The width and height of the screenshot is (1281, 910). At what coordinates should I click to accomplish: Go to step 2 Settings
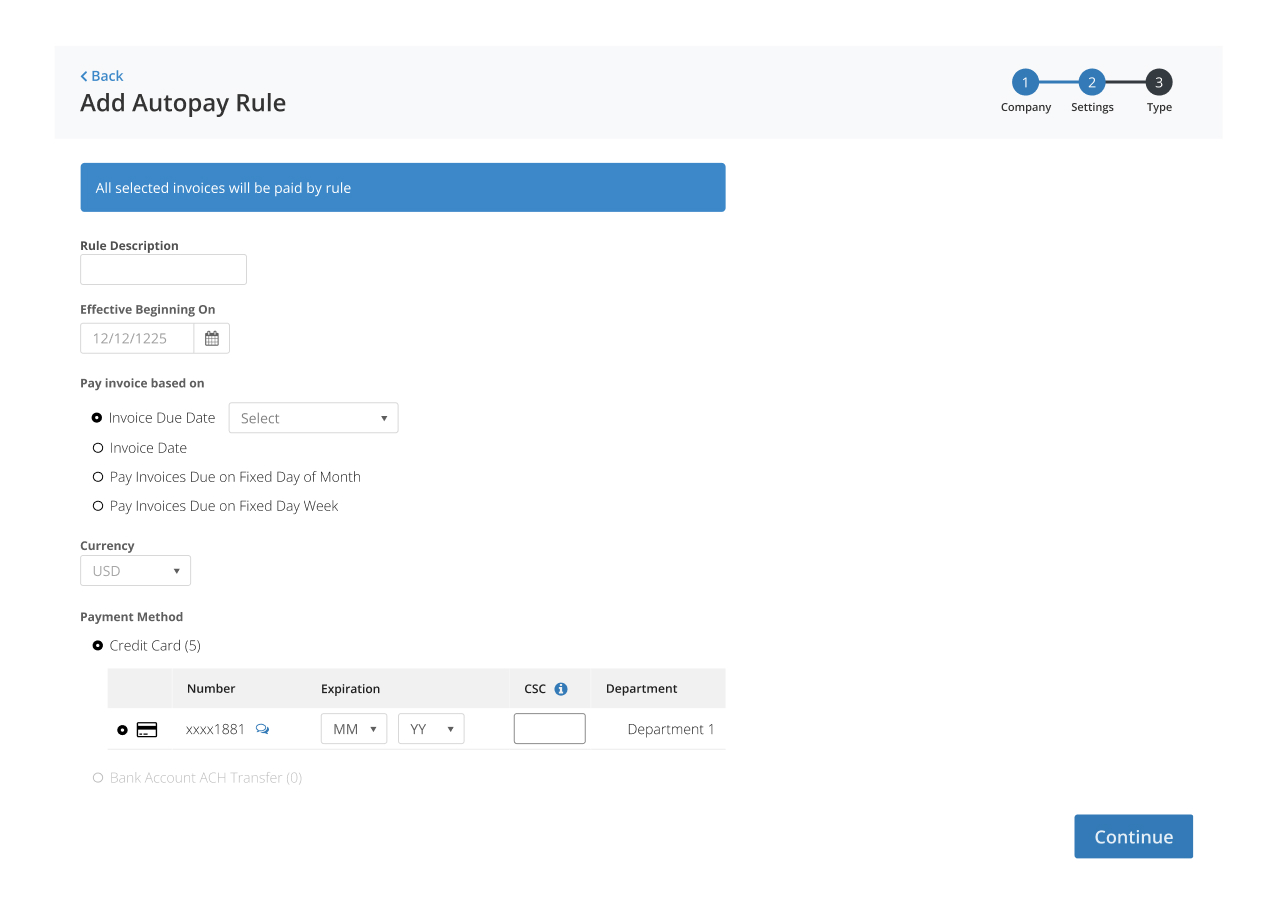pyautogui.click(x=1092, y=82)
